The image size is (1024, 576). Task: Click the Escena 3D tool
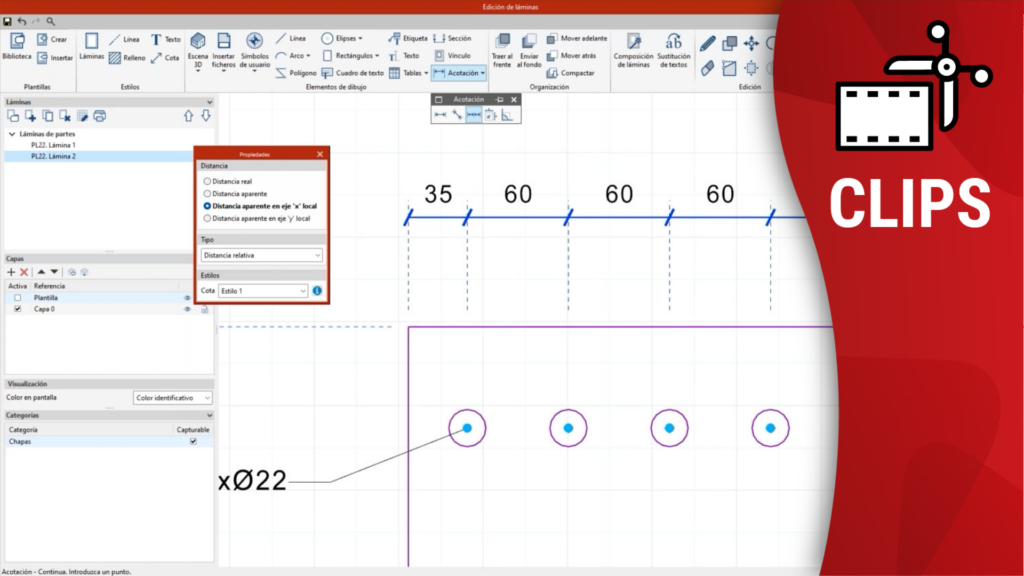(198, 48)
